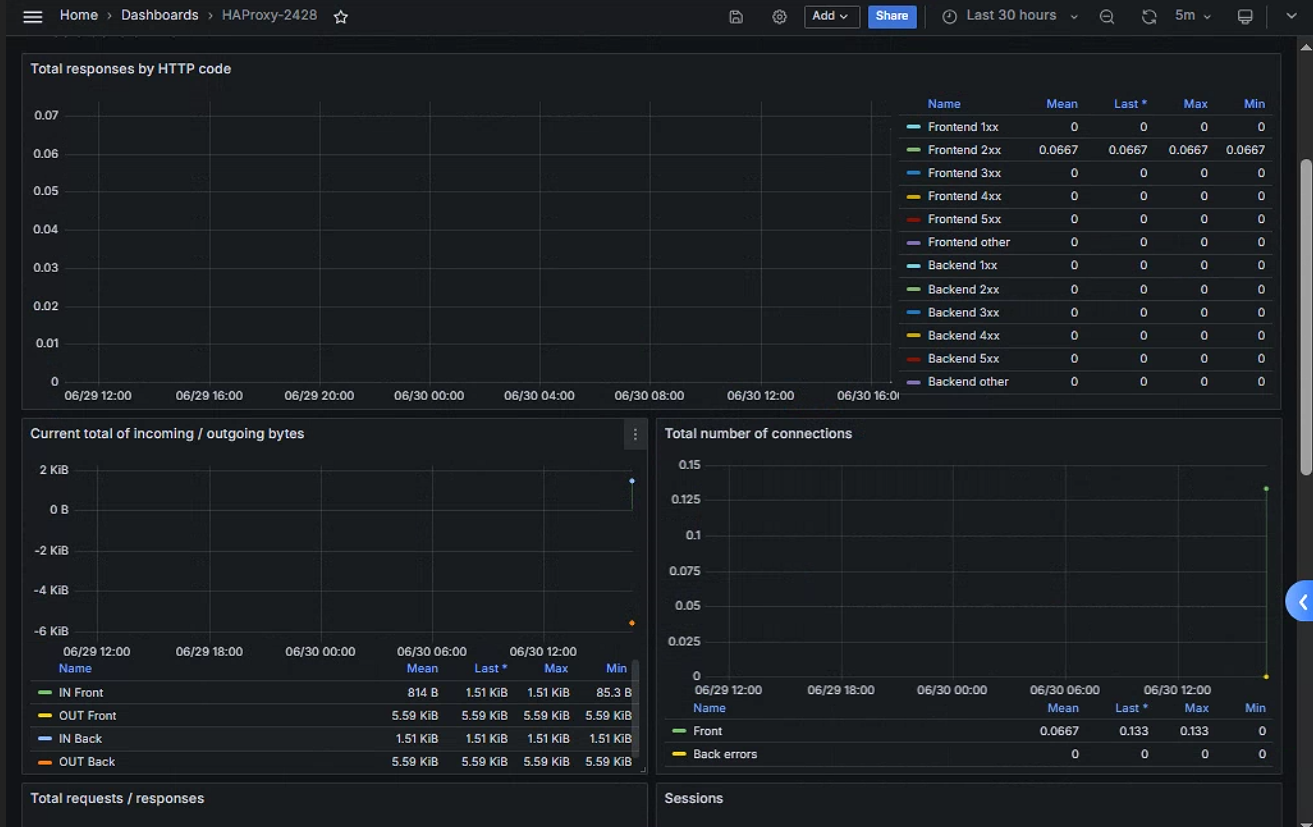Click the Total requests / responses title

[117, 798]
